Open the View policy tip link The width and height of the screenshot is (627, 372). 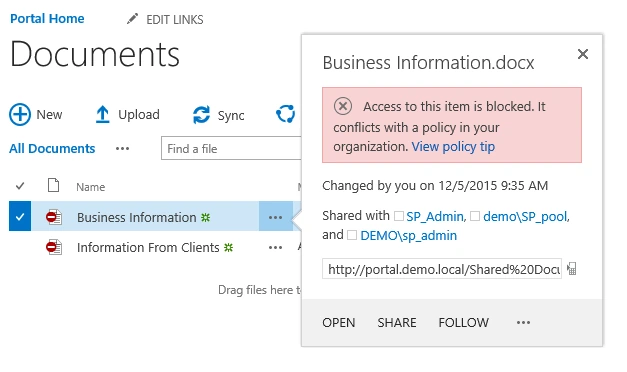[453, 147]
